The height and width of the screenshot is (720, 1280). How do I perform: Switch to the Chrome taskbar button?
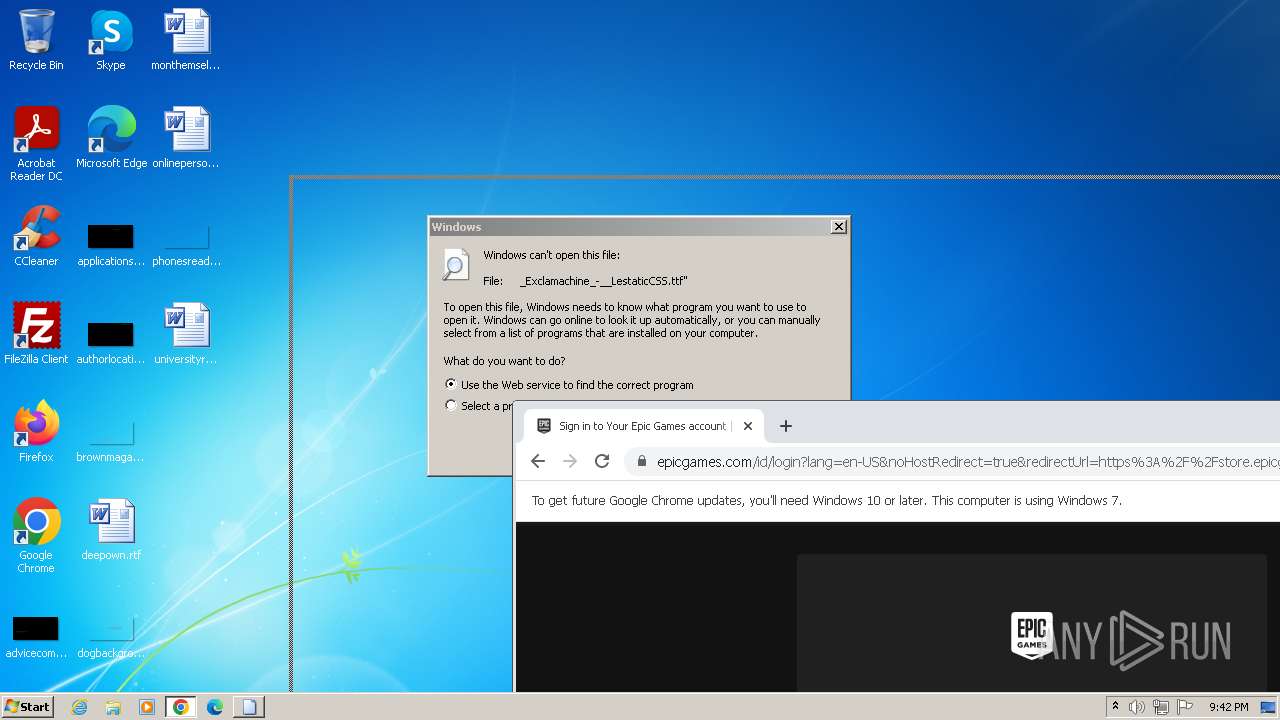[x=181, y=707]
